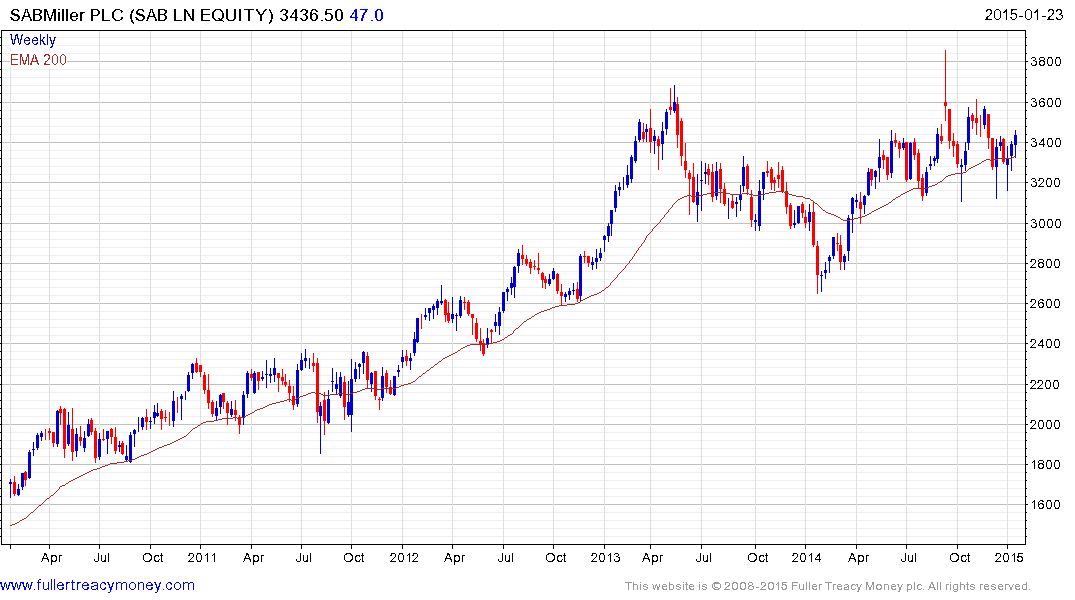Click the 2013 year label on time axis

pyautogui.click(x=605, y=557)
